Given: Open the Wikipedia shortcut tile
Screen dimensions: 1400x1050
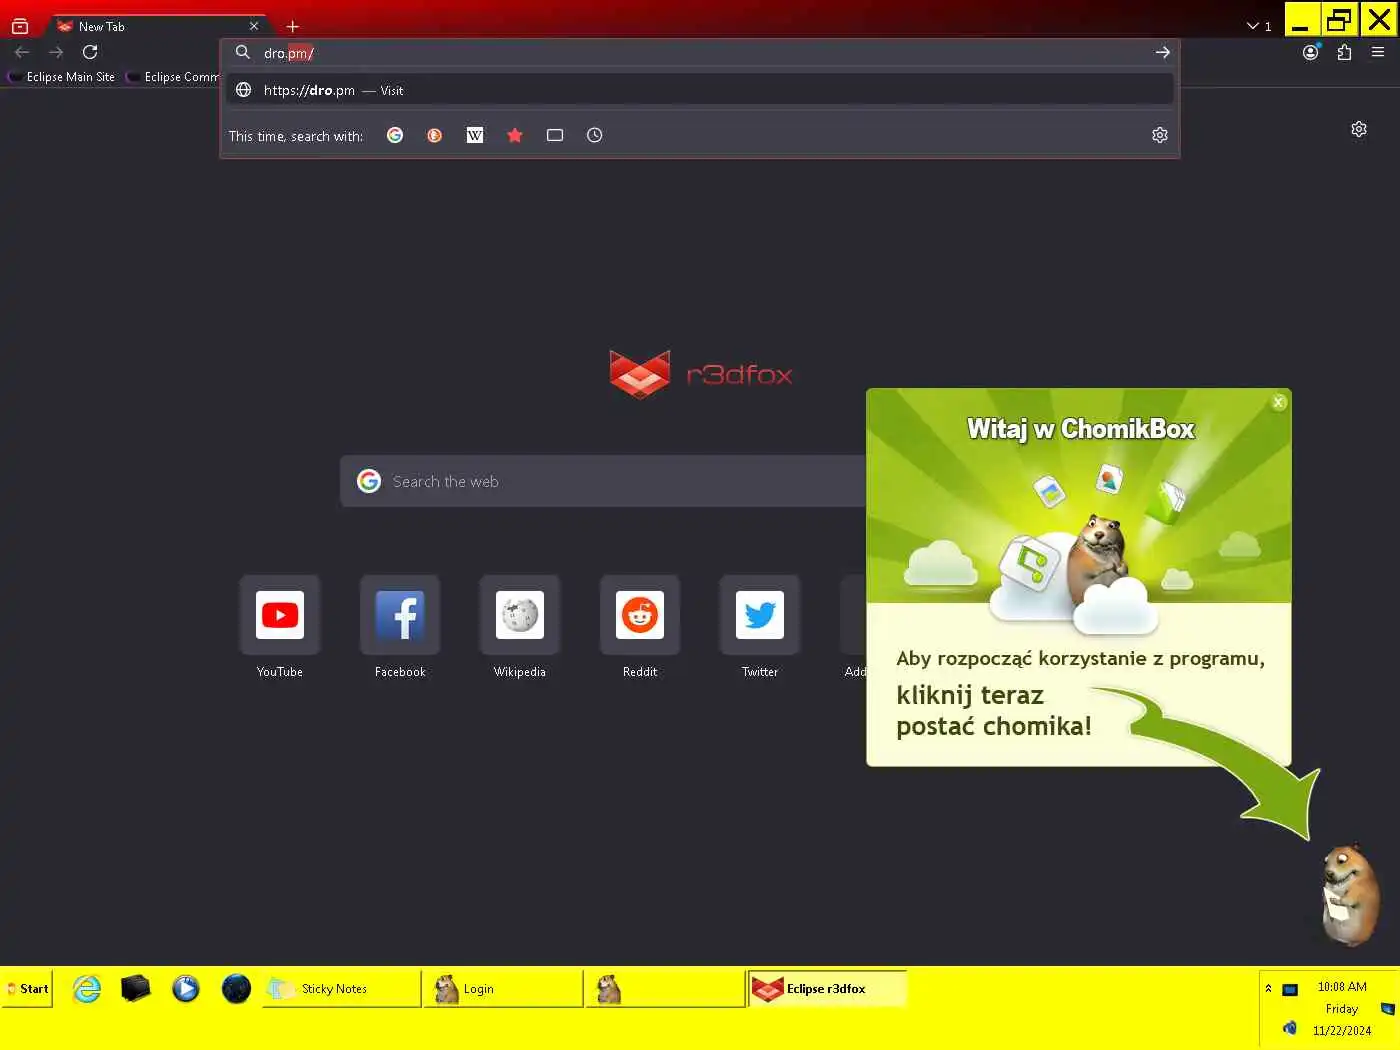Looking at the screenshot, I should tap(520, 615).
